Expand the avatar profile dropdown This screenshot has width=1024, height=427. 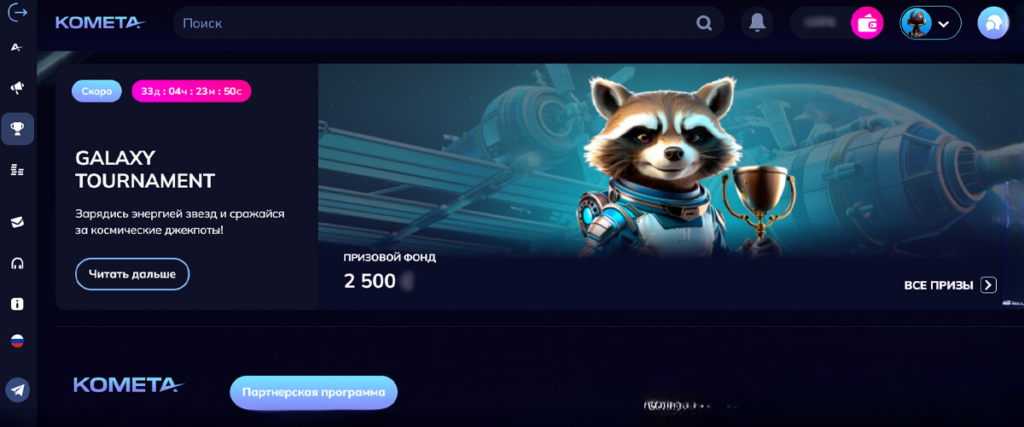tap(930, 24)
